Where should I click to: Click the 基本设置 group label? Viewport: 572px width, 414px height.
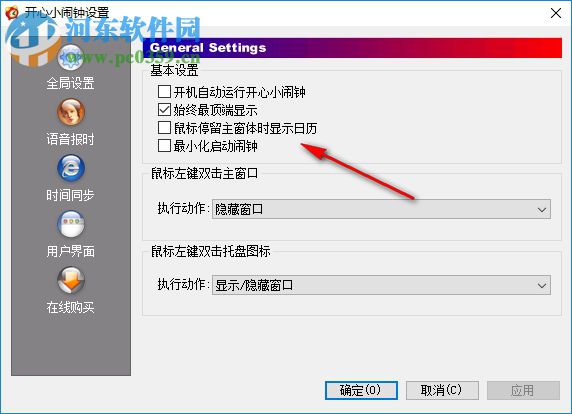coord(174,70)
